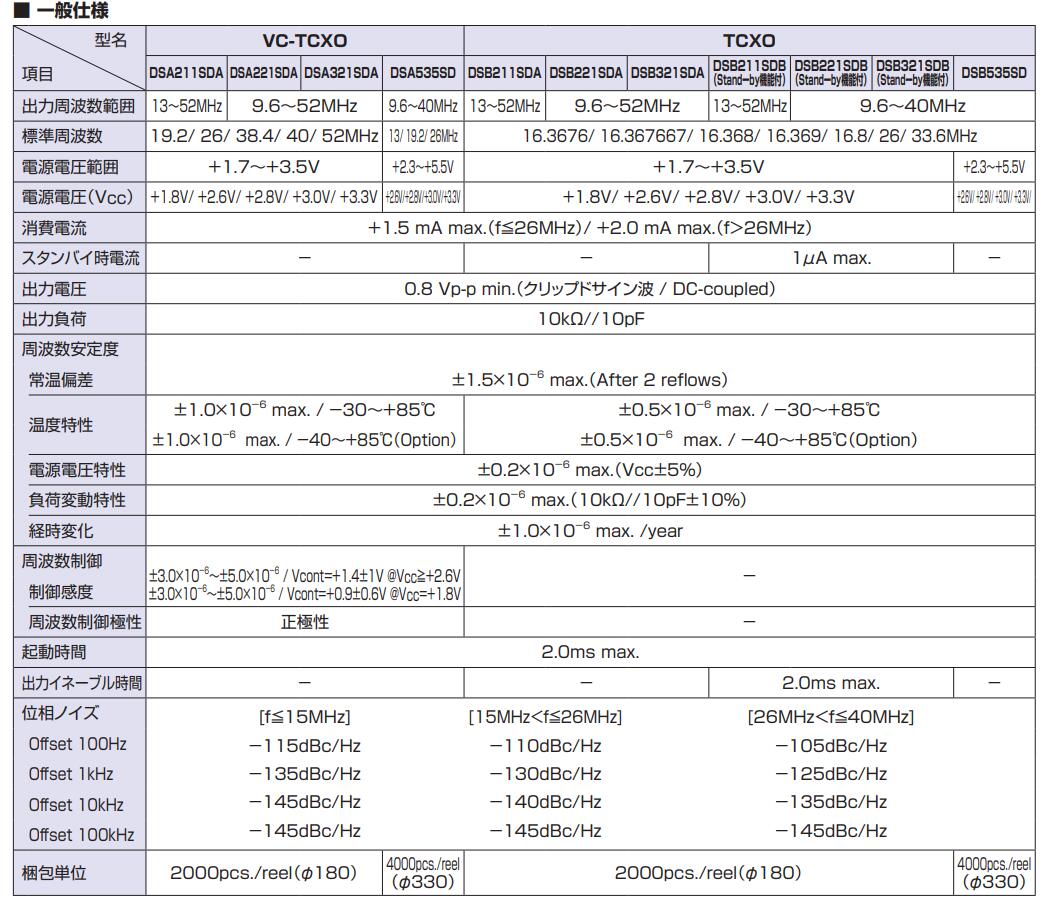
Task: Select the DSB211SDB Stand-by model header
Action: pos(749,73)
